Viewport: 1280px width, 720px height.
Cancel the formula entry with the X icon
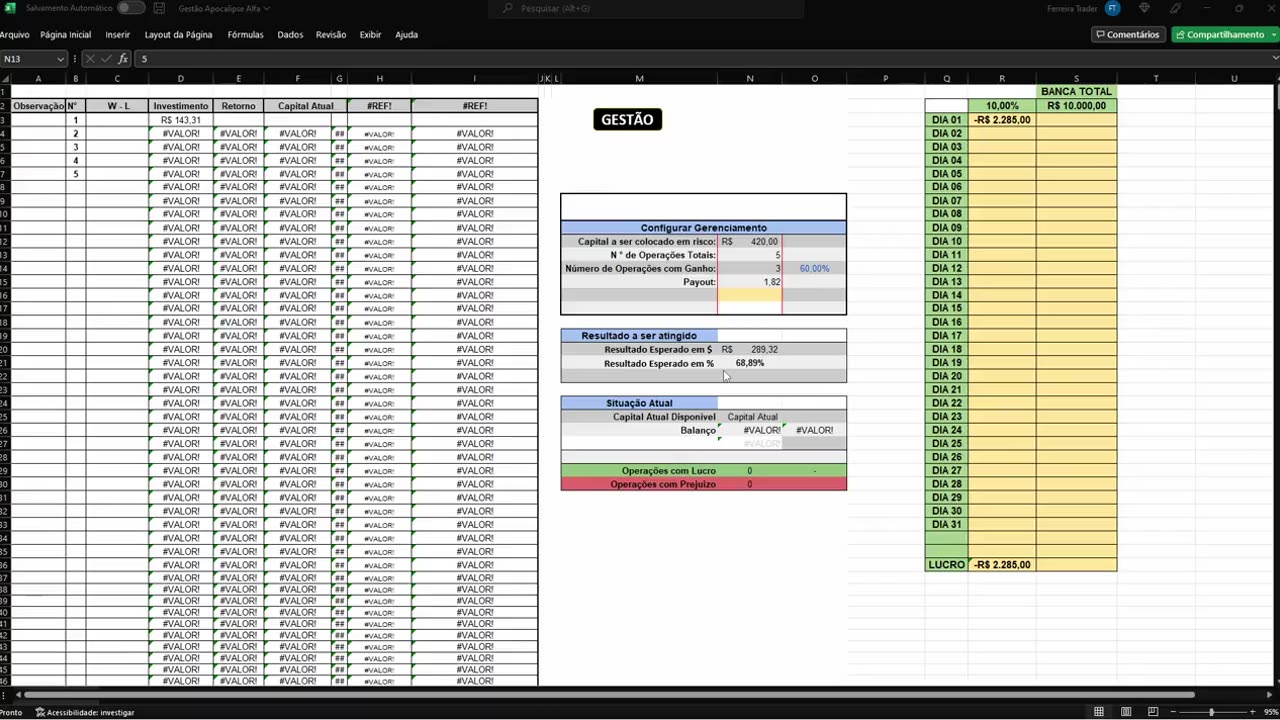coord(92,59)
